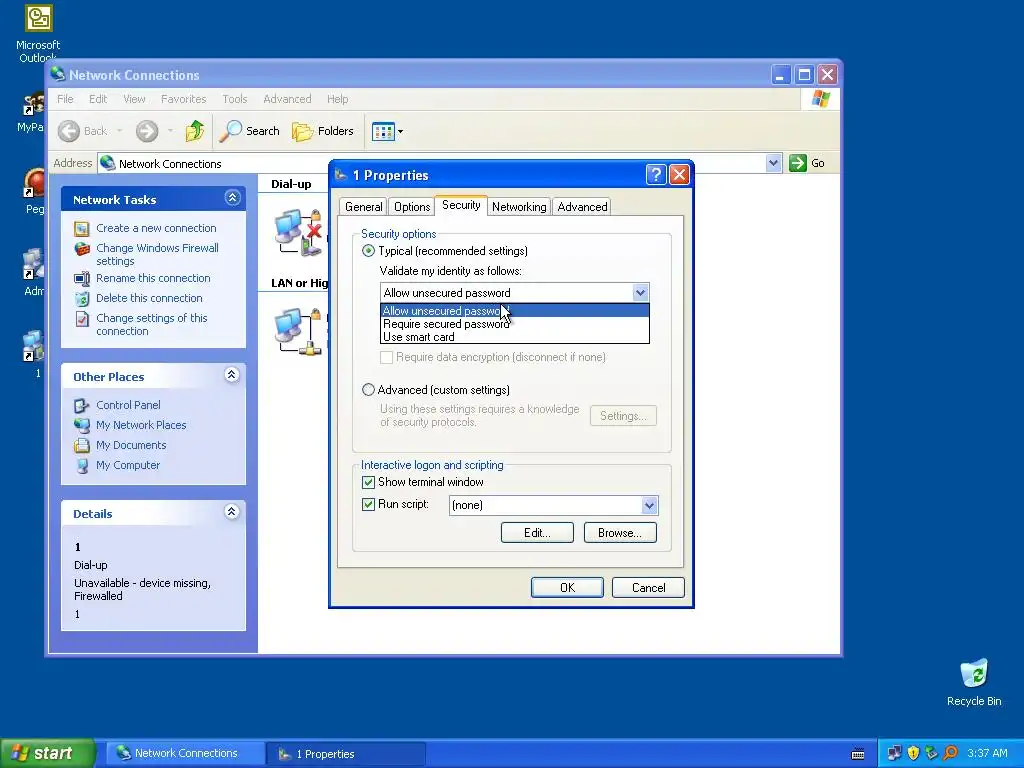Viewport: 1024px width, 768px height.
Task: Collapse the Network Tasks panel
Action: pyautogui.click(x=232, y=198)
